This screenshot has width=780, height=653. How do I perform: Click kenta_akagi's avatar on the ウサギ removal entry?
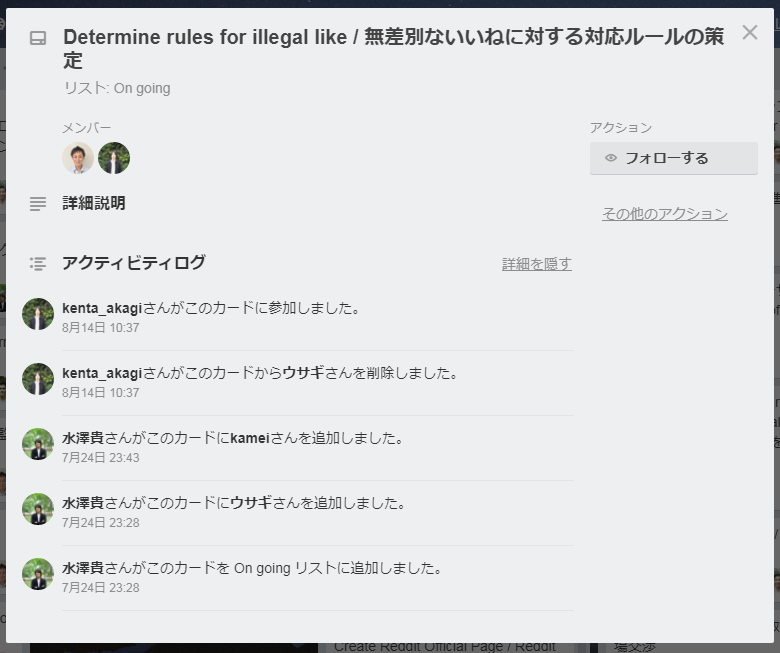pos(38,379)
